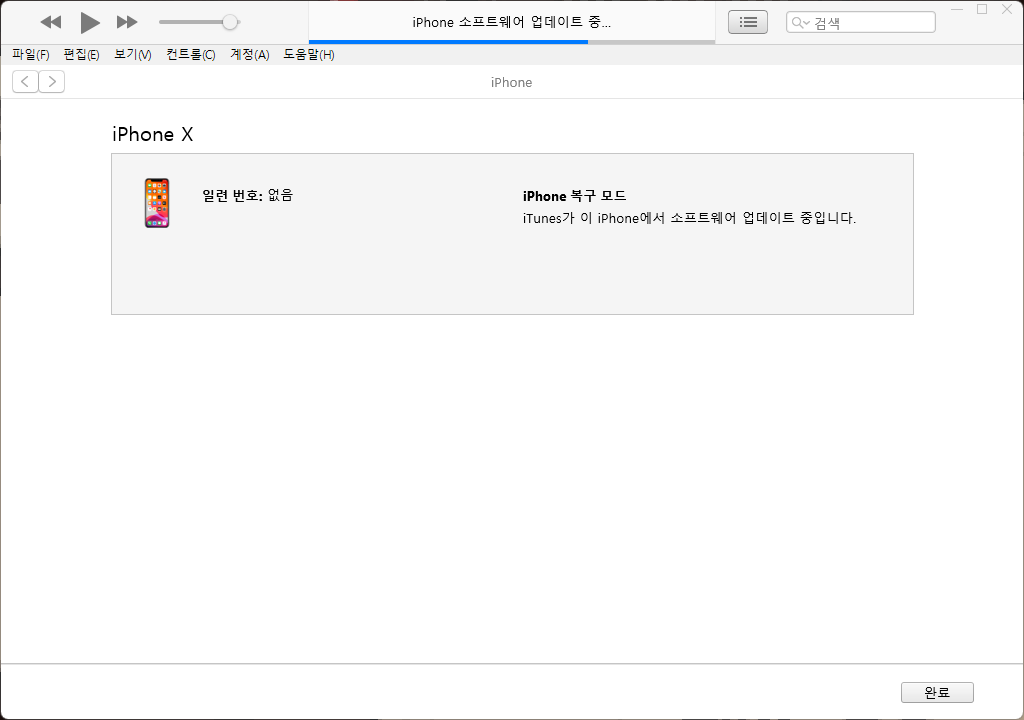Go forward with the right arrow button
This screenshot has width=1024, height=720.
[52, 82]
